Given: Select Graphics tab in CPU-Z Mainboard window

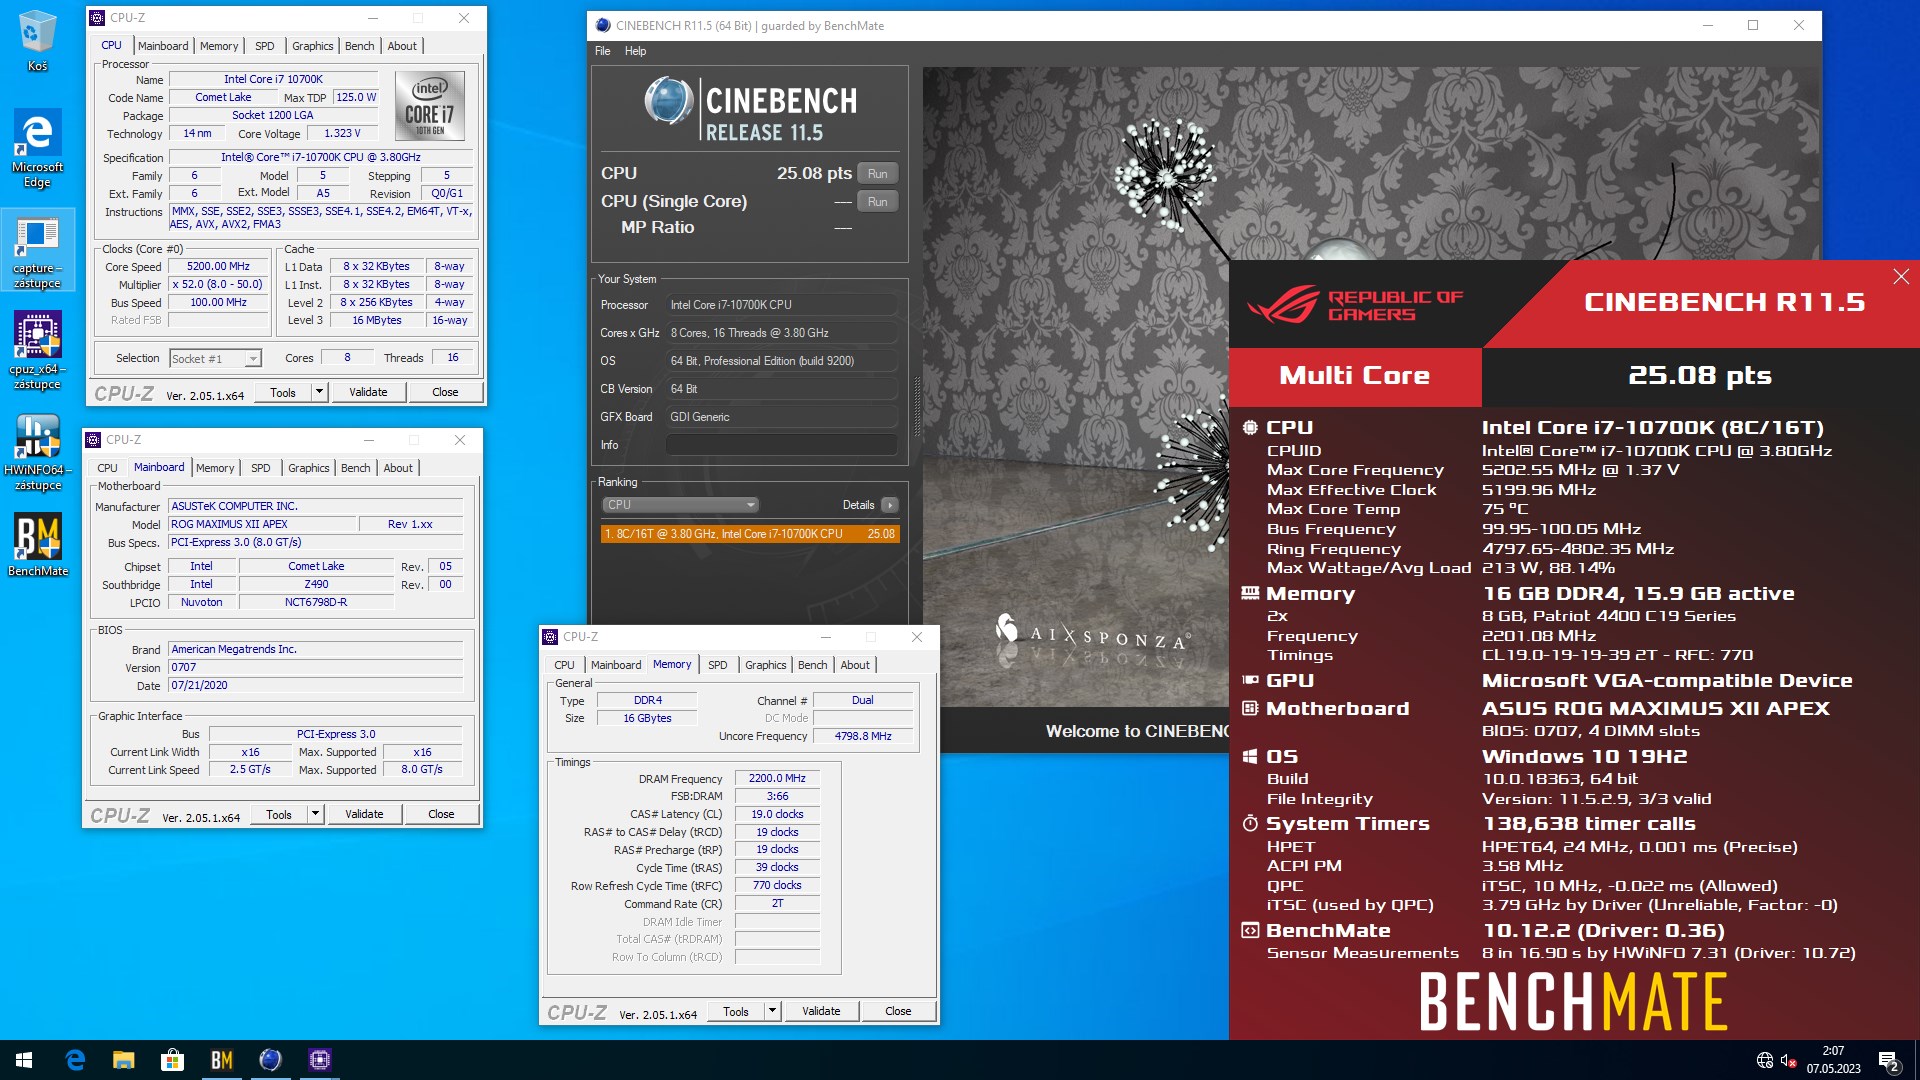Looking at the screenshot, I should 308,468.
